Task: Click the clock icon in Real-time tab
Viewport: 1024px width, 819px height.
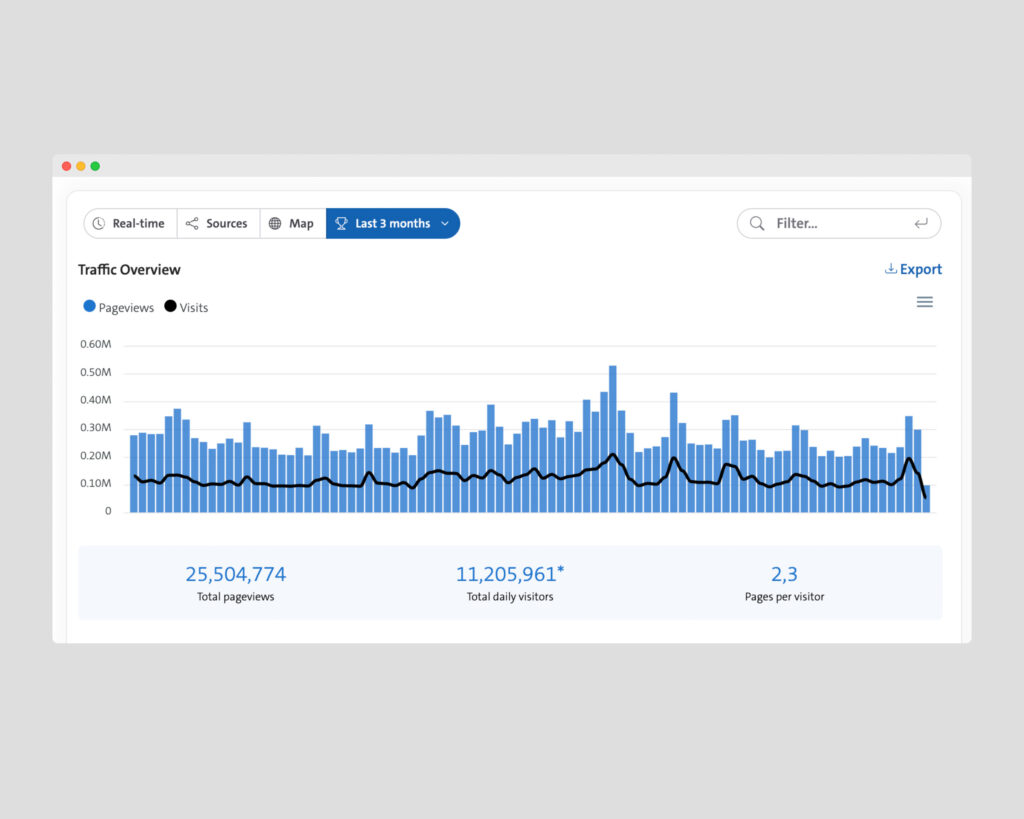Action: [99, 224]
